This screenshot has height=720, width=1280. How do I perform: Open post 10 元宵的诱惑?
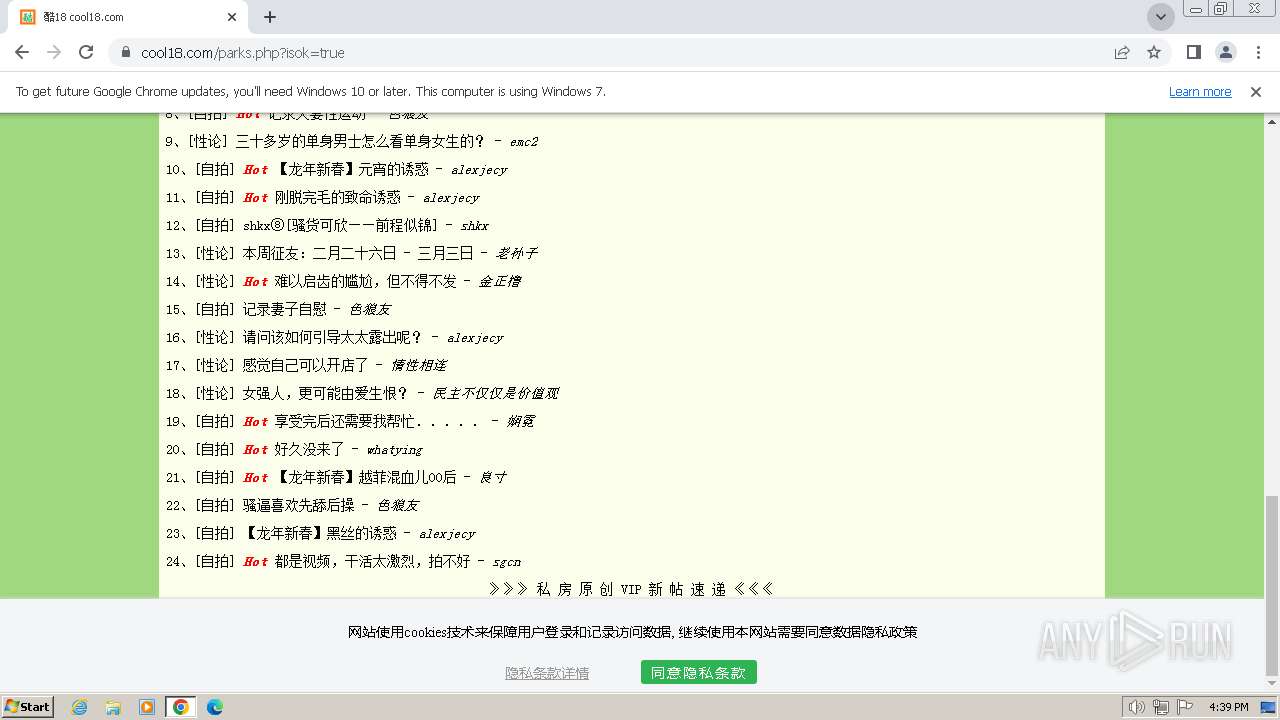click(x=352, y=170)
